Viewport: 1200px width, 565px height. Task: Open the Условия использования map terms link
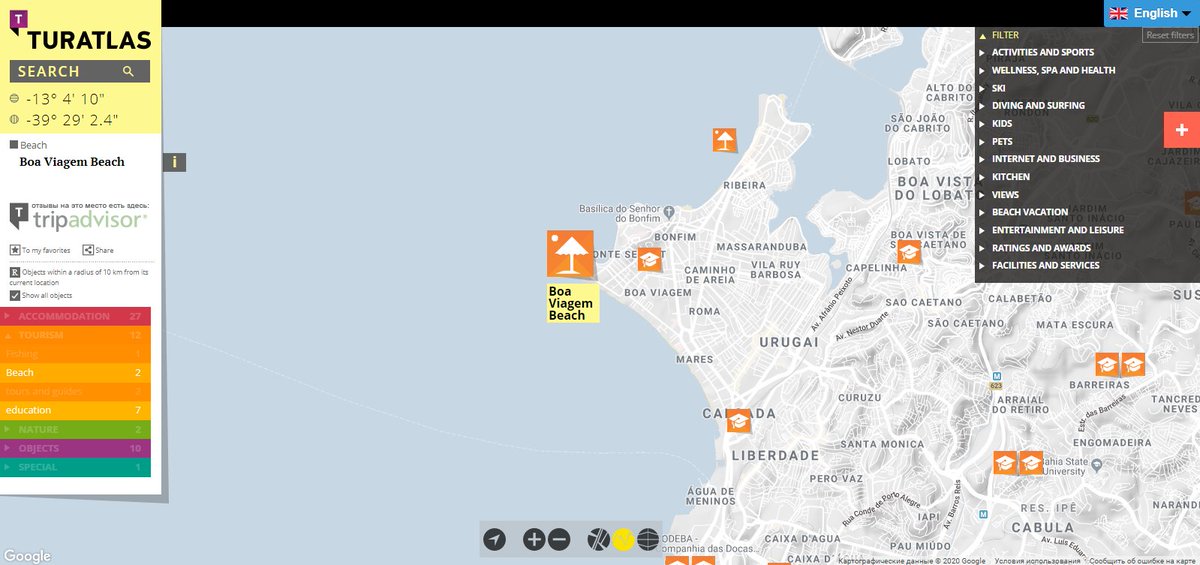[x=1037, y=561]
